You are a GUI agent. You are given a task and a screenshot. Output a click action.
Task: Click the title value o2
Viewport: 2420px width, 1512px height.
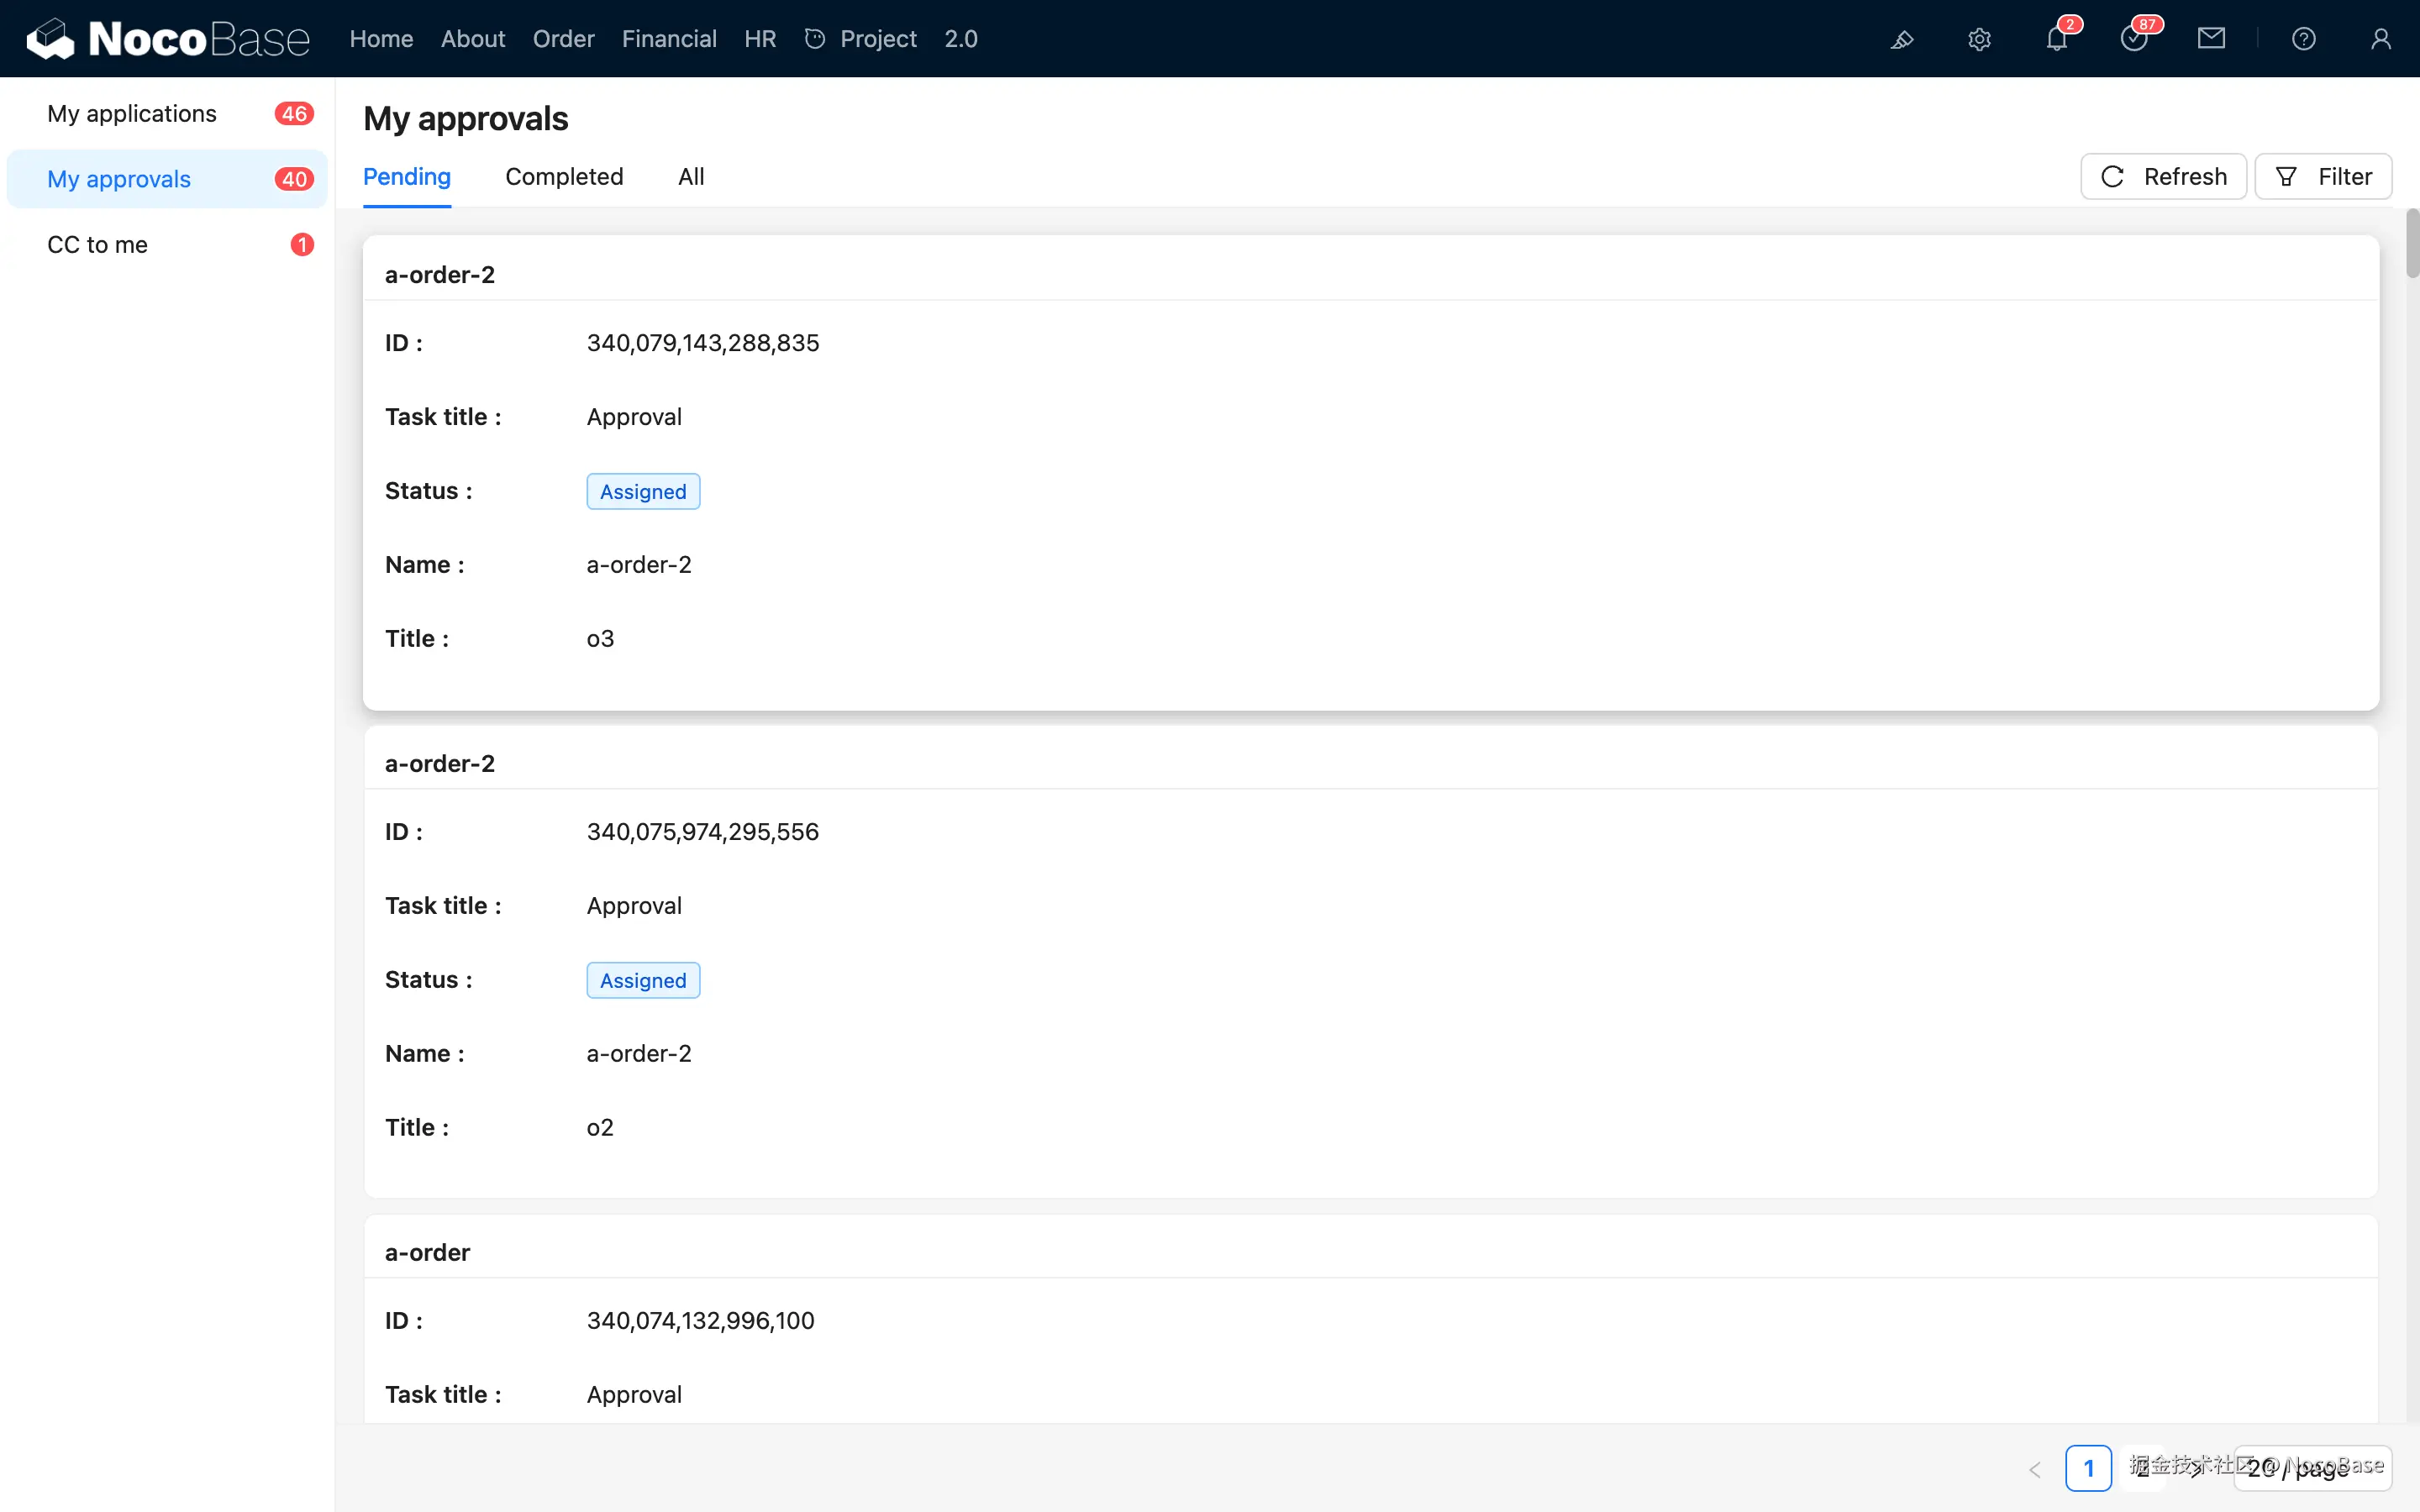coord(600,1128)
